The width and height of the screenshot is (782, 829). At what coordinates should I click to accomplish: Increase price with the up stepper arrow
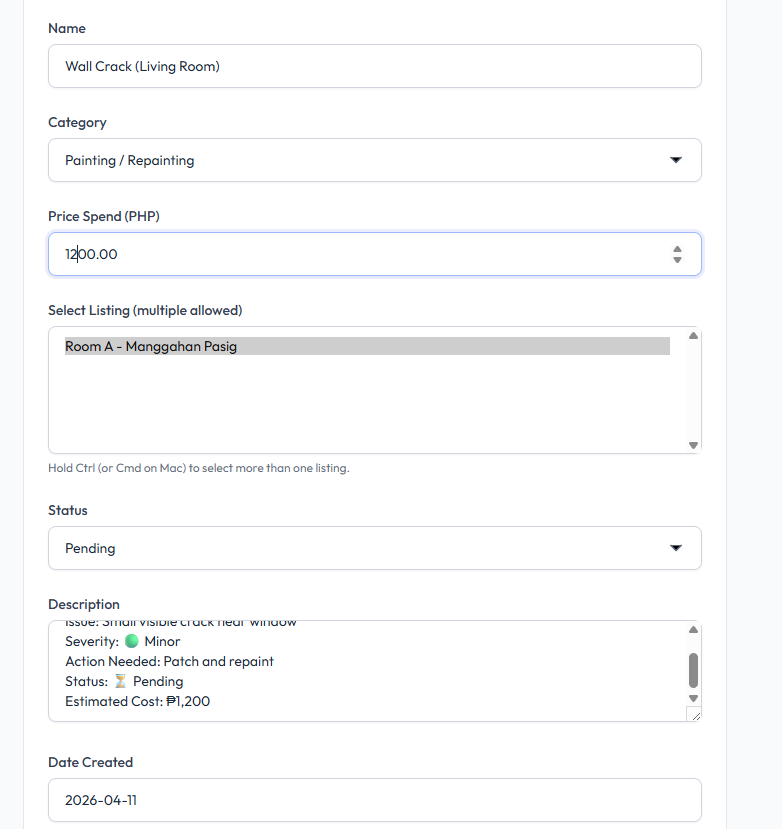pos(677,249)
